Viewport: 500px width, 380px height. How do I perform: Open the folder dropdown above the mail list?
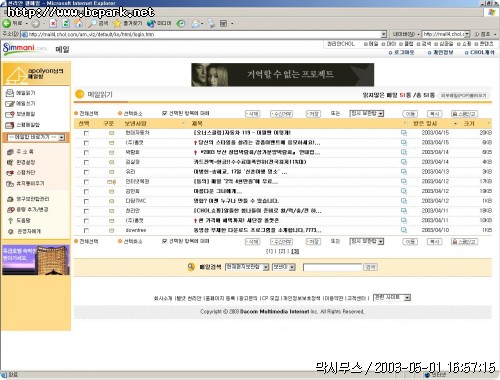(x=367, y=113)
